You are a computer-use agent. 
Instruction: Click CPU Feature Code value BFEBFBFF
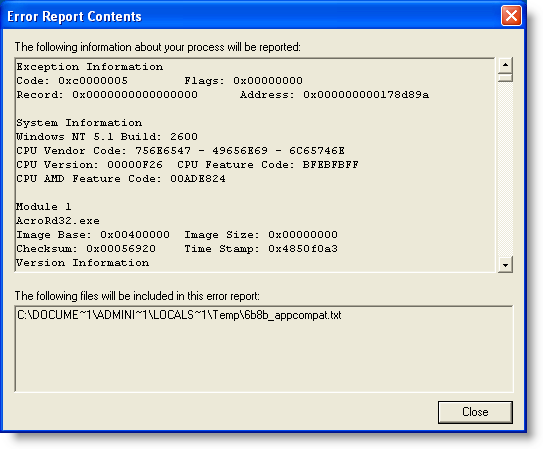[330, 164]
